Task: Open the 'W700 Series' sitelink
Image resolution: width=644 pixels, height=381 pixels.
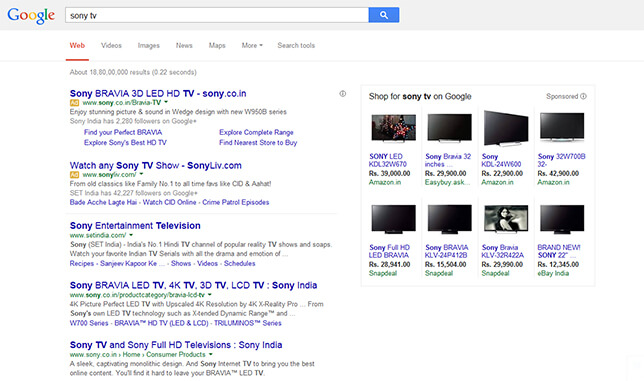Action: (x=89, y=323)
